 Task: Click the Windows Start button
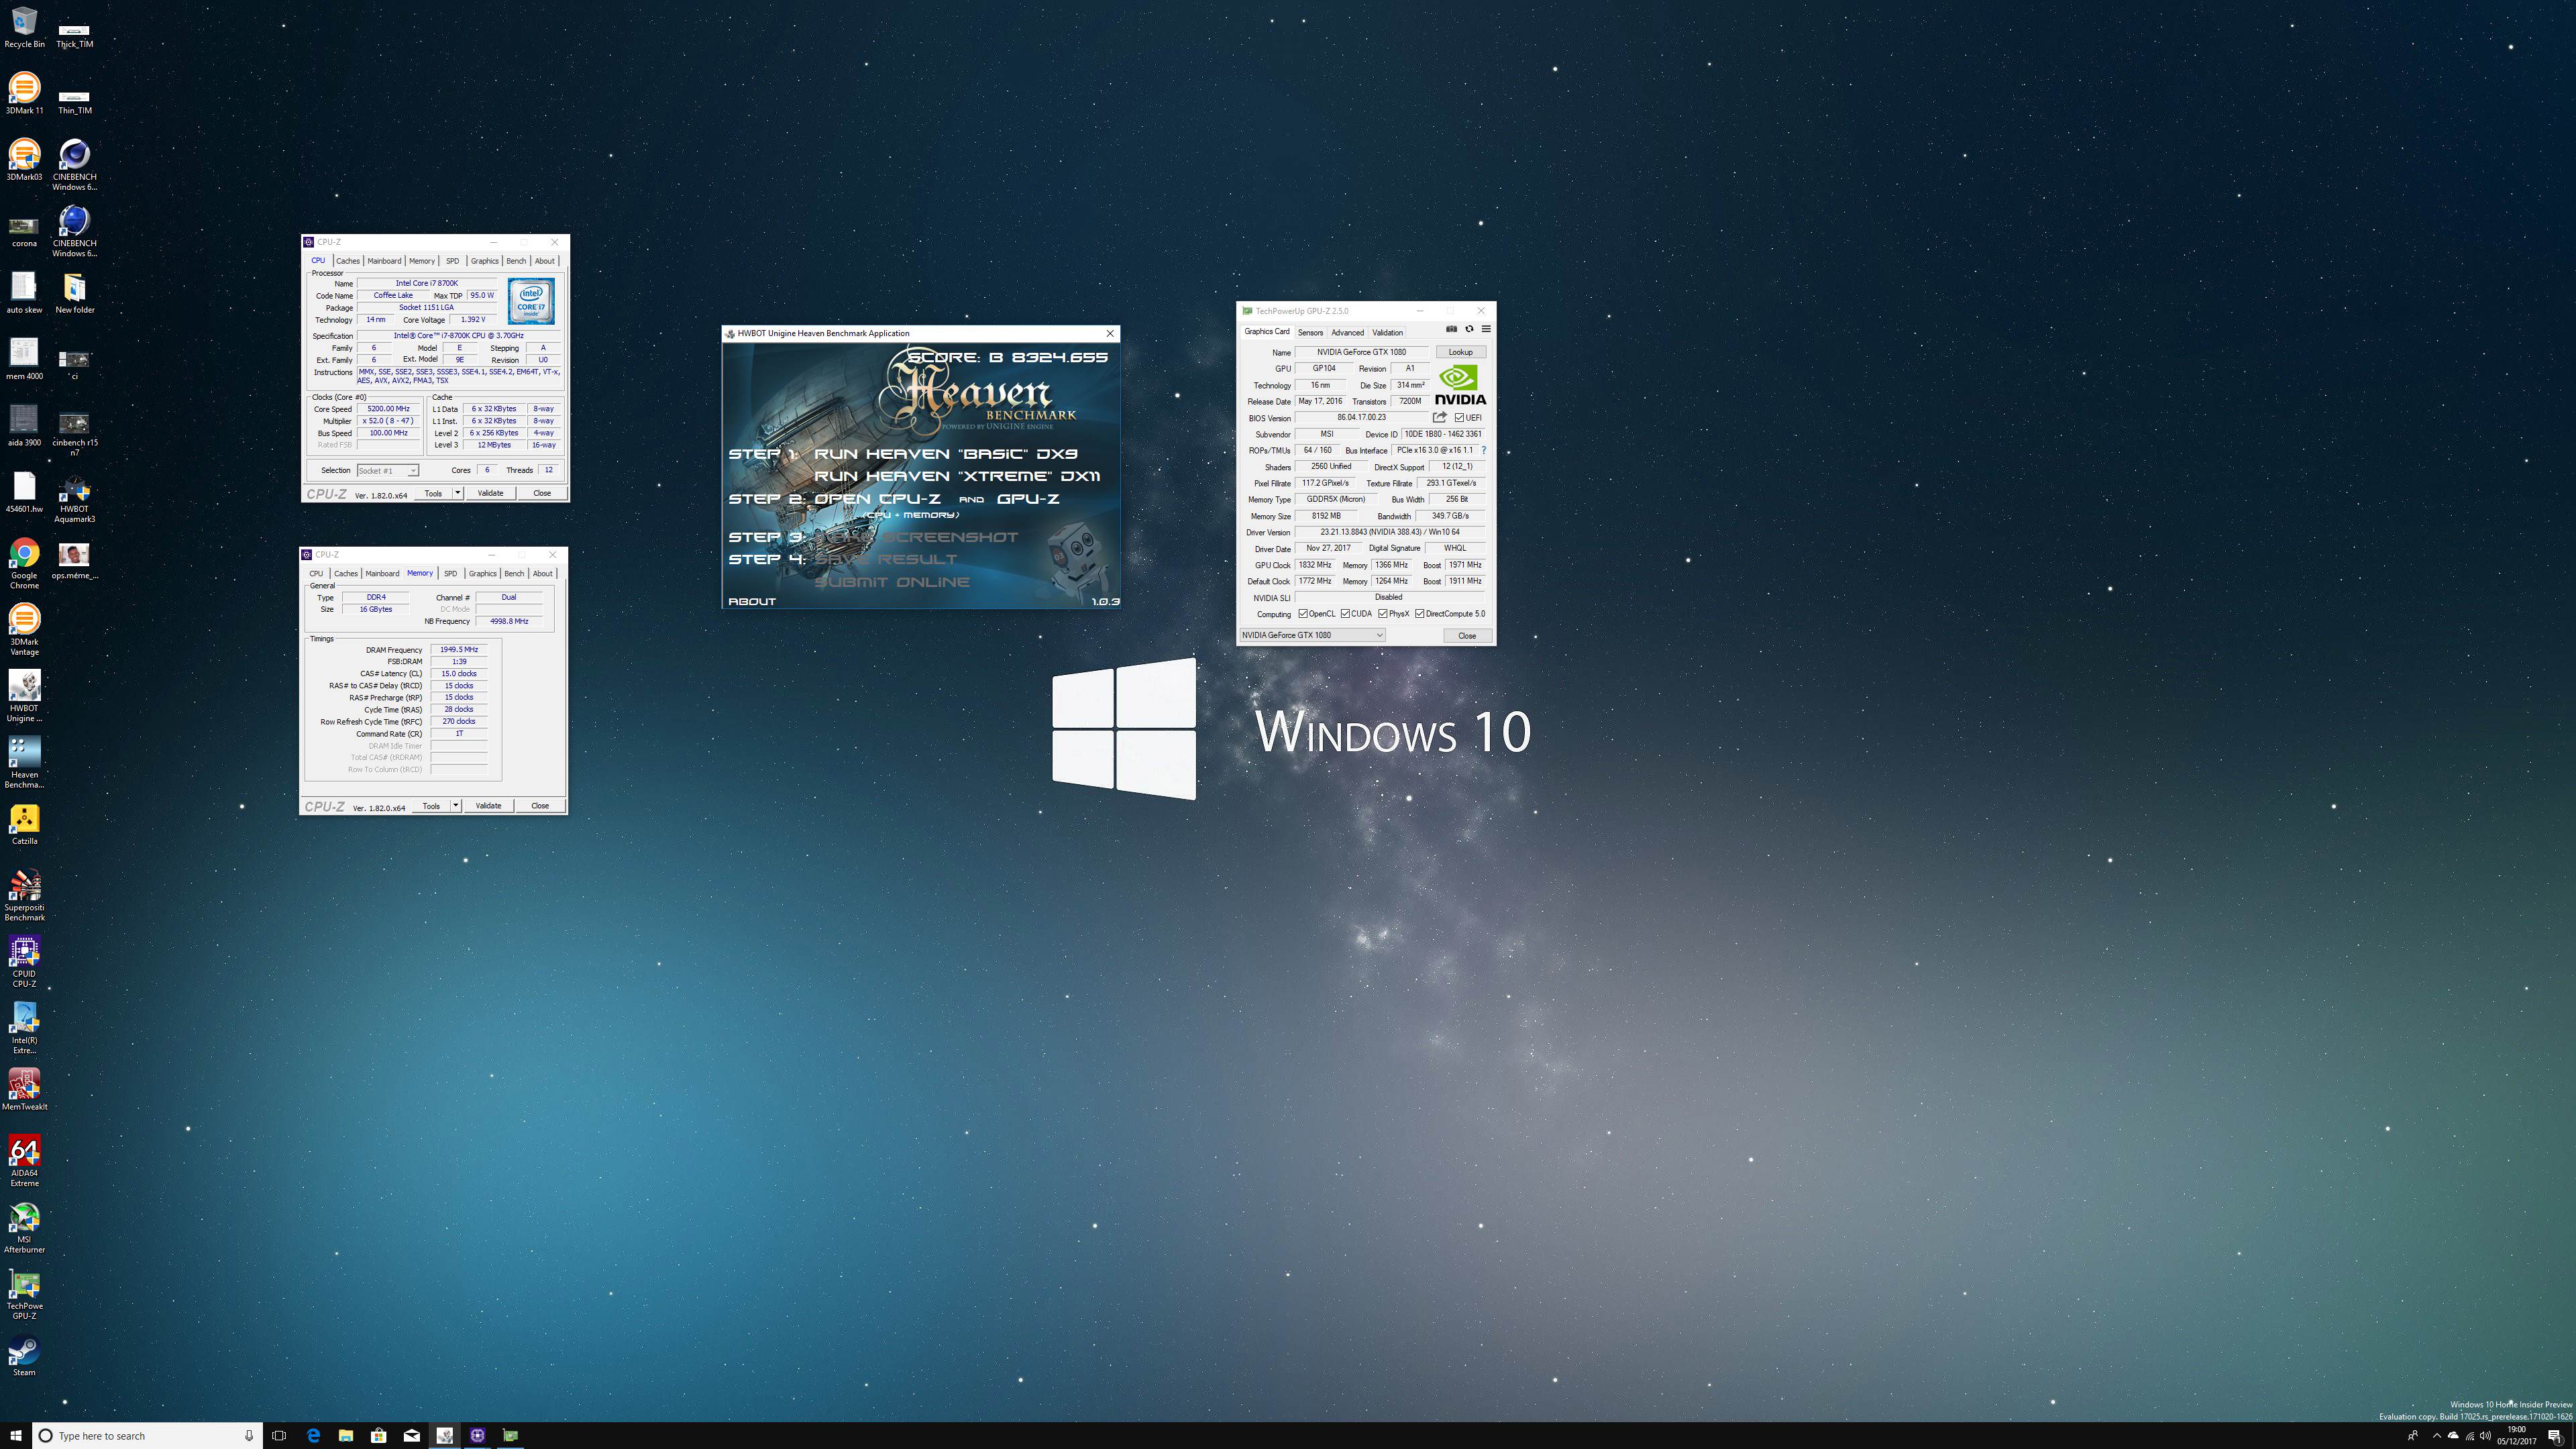16,1435
